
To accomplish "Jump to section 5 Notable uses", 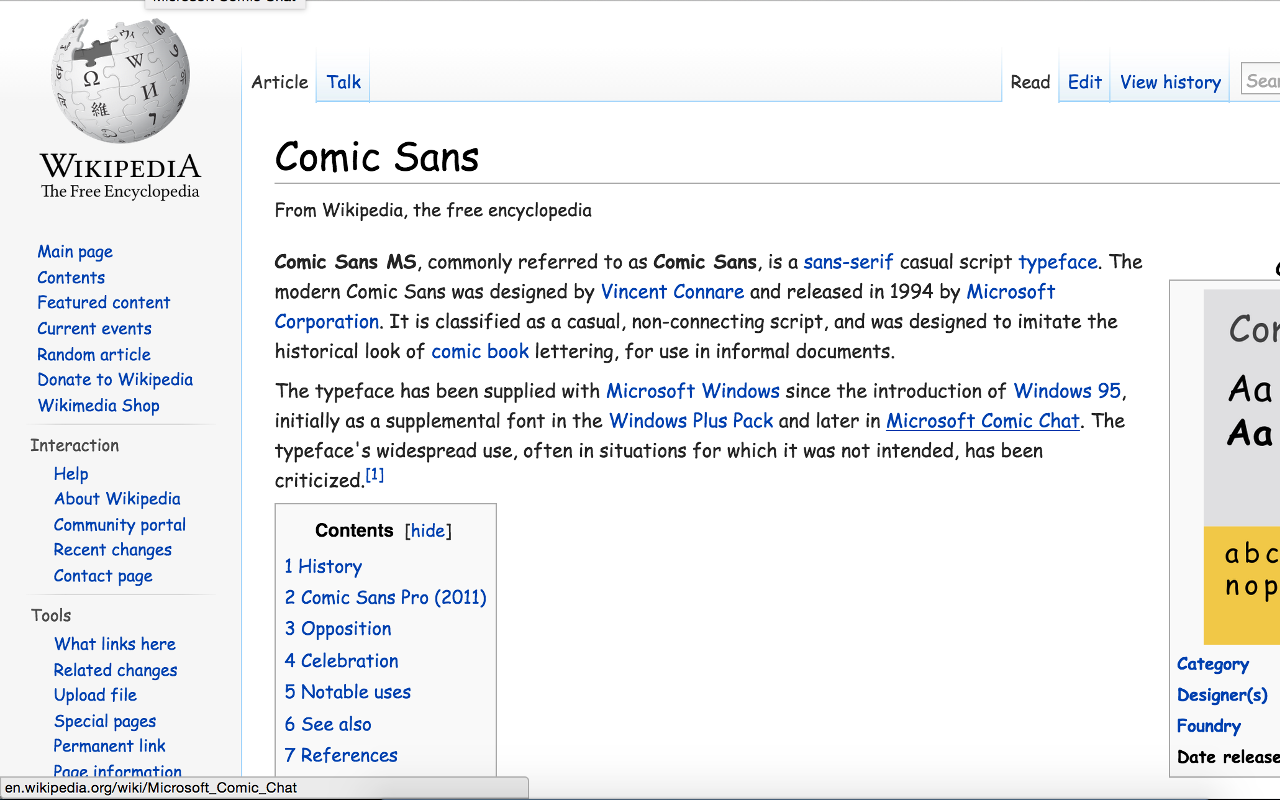I will pyautogui.click(x=347, y=692).
